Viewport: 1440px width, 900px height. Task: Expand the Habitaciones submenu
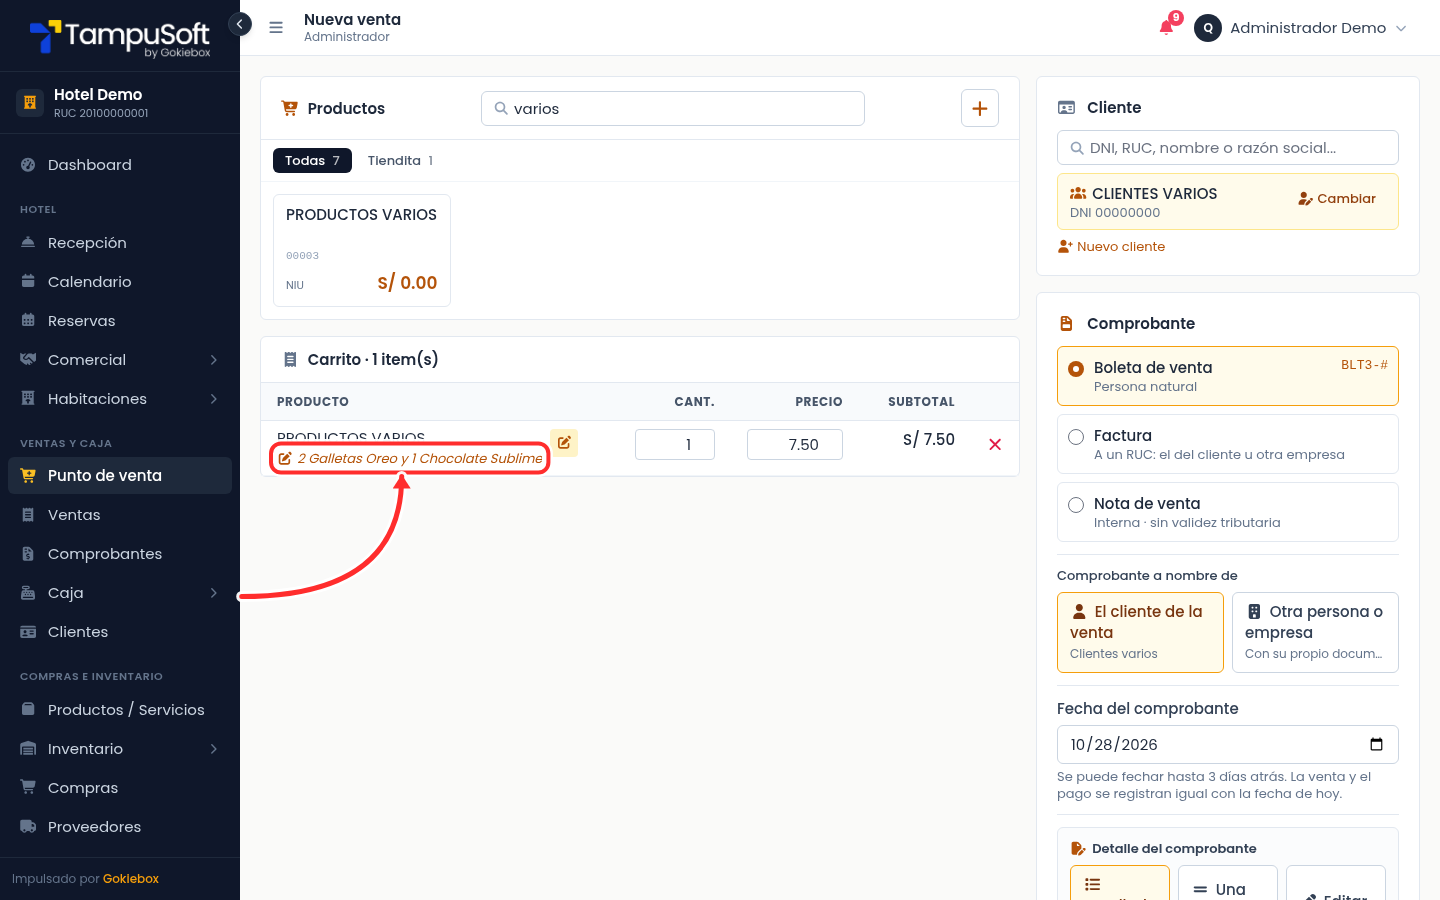[x=120, y=399]
